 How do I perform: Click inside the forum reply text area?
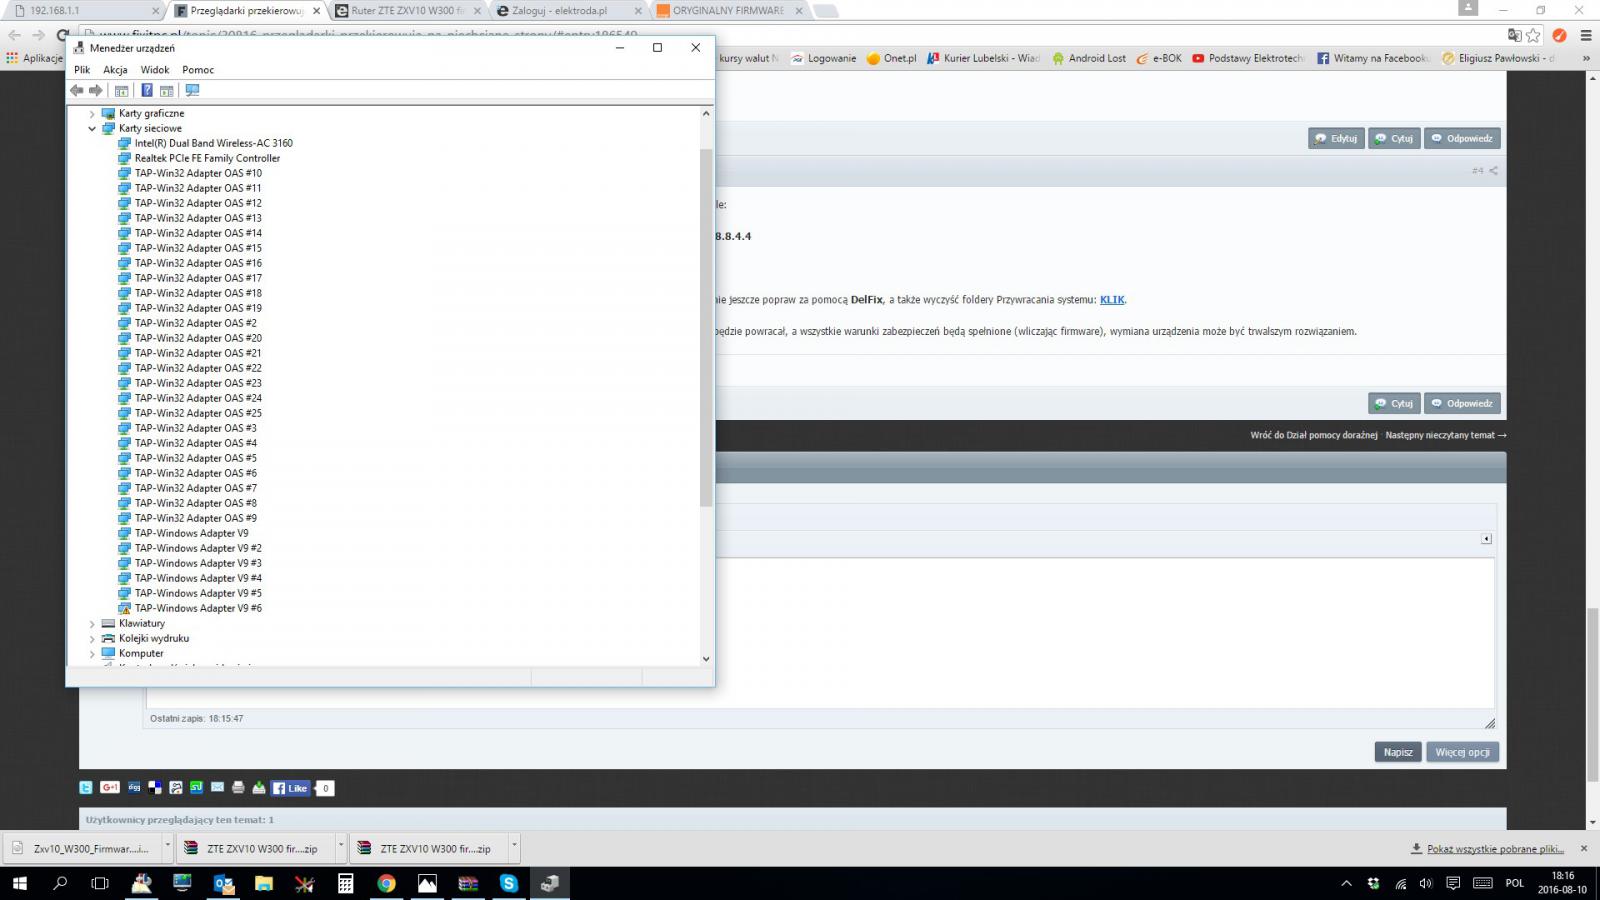coord(820,633)
